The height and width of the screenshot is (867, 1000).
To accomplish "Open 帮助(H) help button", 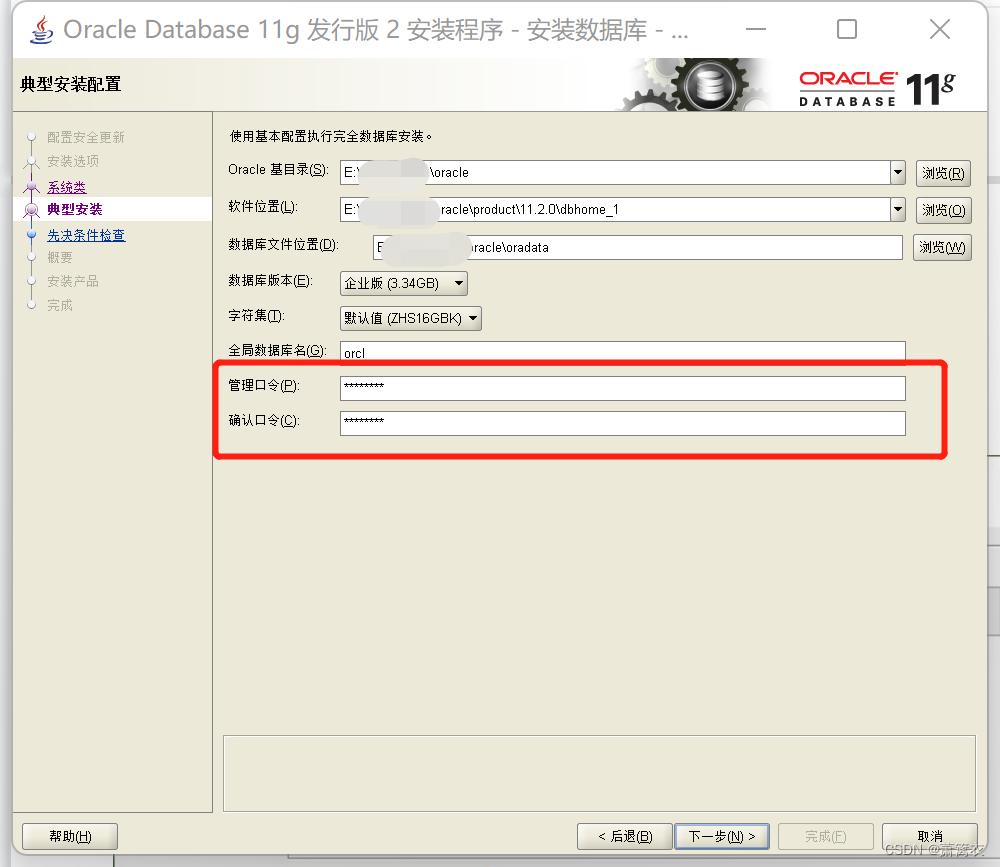I will (70, 836).
